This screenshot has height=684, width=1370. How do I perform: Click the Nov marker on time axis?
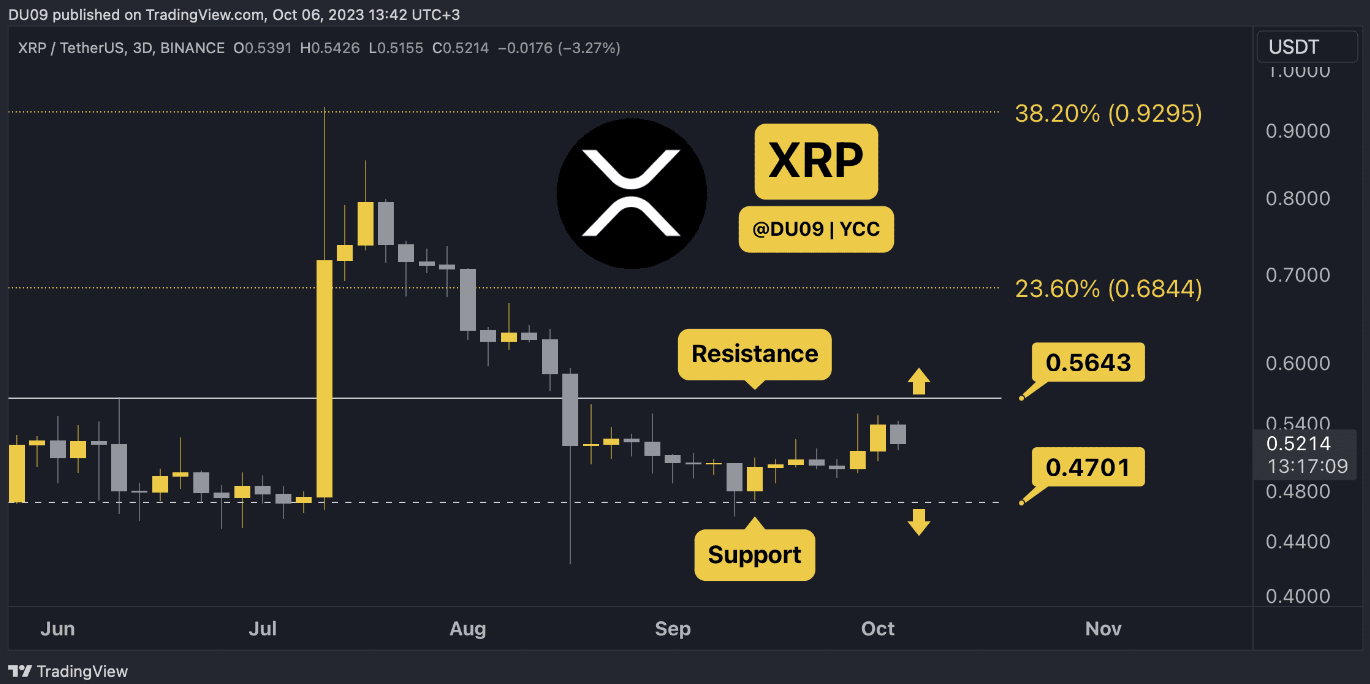(x=1103, y=629)
